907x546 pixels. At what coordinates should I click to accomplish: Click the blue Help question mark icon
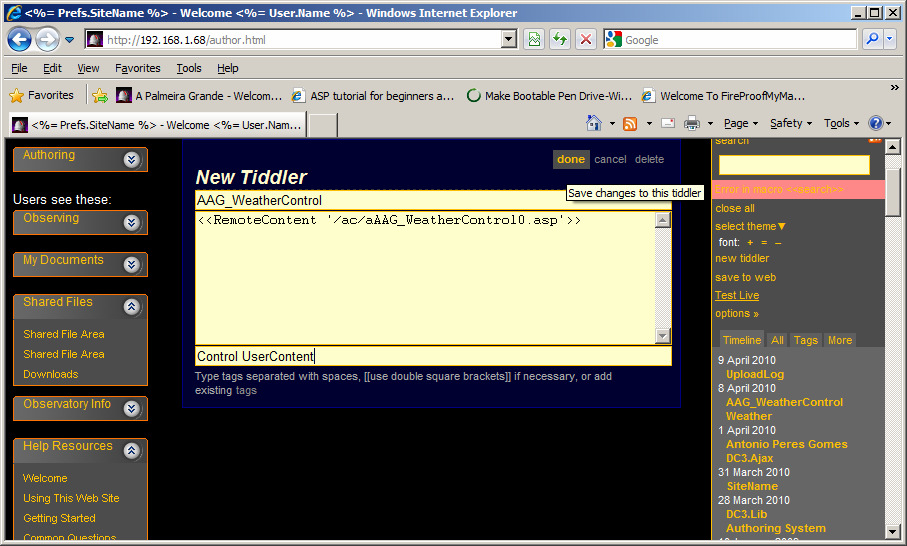[x=876, y=123]
